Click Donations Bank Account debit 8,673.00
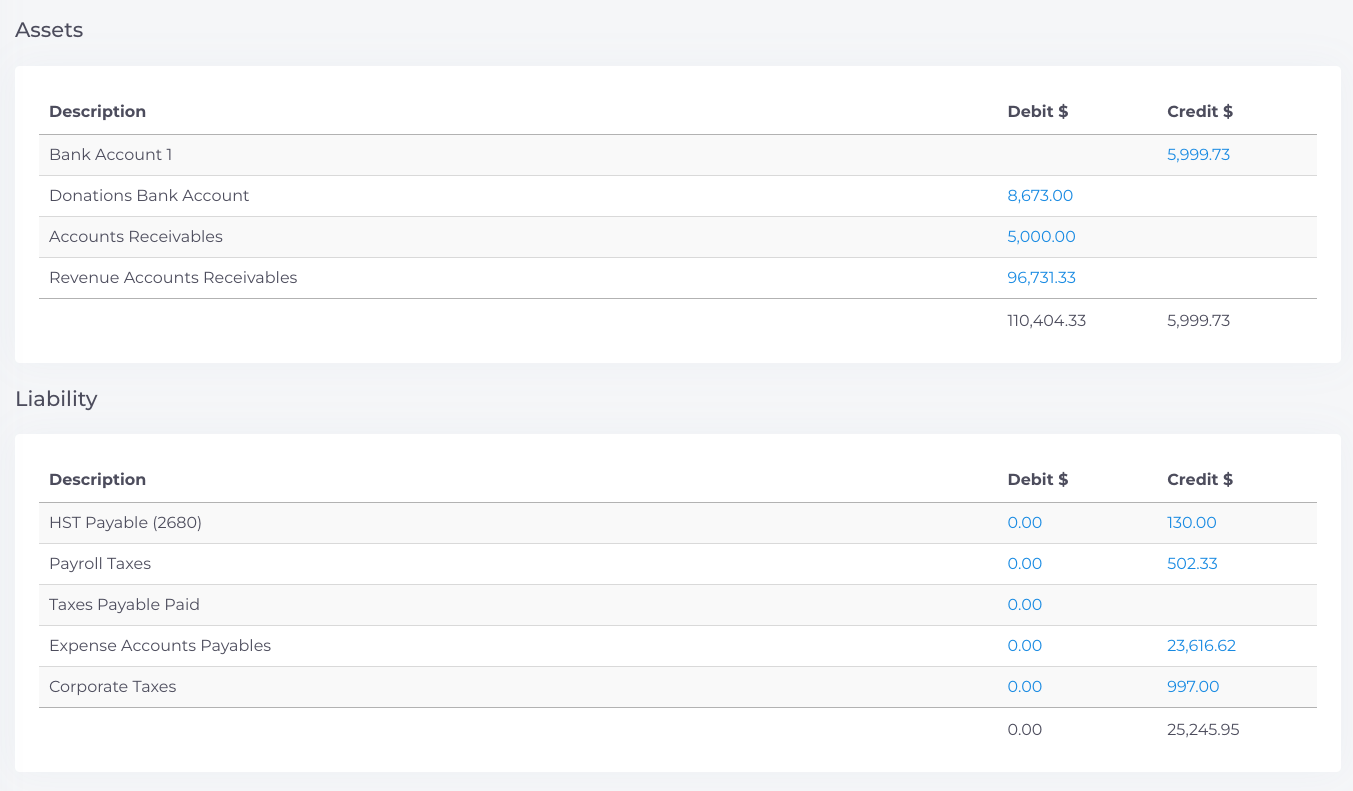The image size is (1353, 791). (x=1040, y=196)
